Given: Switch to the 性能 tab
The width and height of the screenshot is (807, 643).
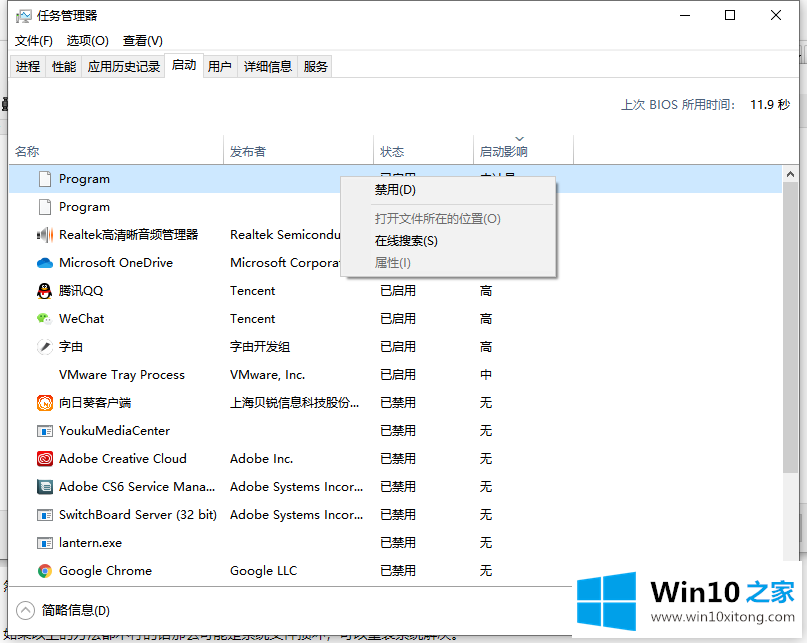Looking at the screenshot, I should 64,66.
